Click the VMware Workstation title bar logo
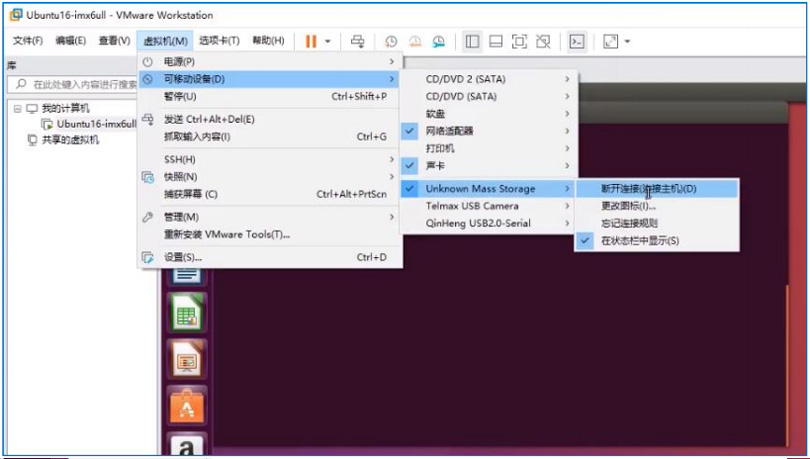Screen dimensions: 810x459 point(15,15)
